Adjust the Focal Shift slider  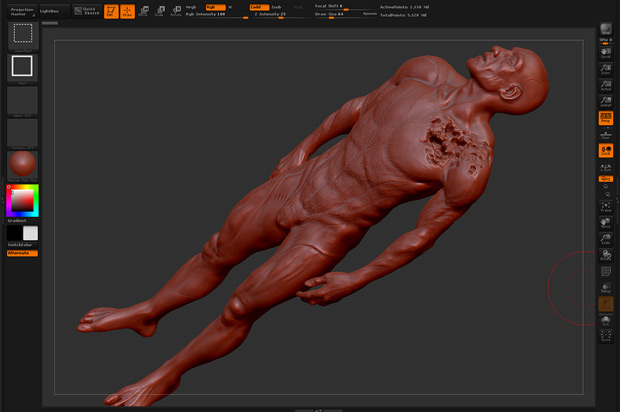pos(344,7)
